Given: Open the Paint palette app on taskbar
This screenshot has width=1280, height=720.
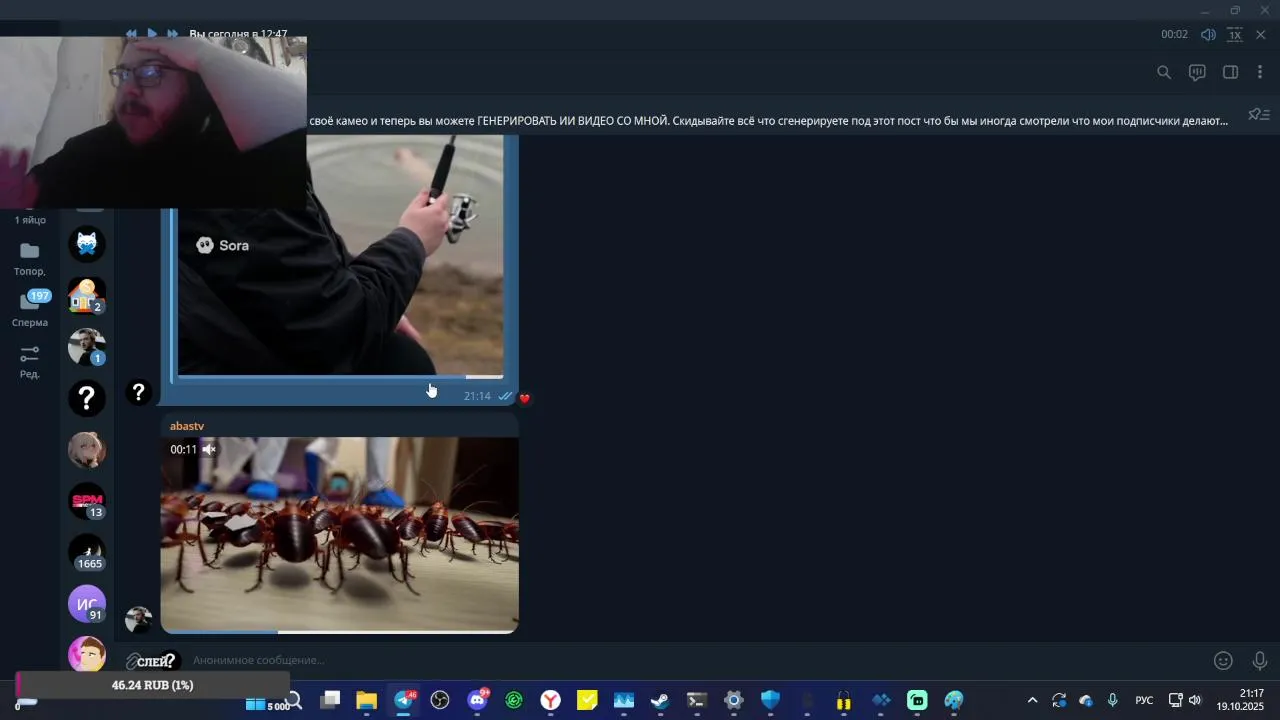Looking at the screenshot, I should pos(954,700).
